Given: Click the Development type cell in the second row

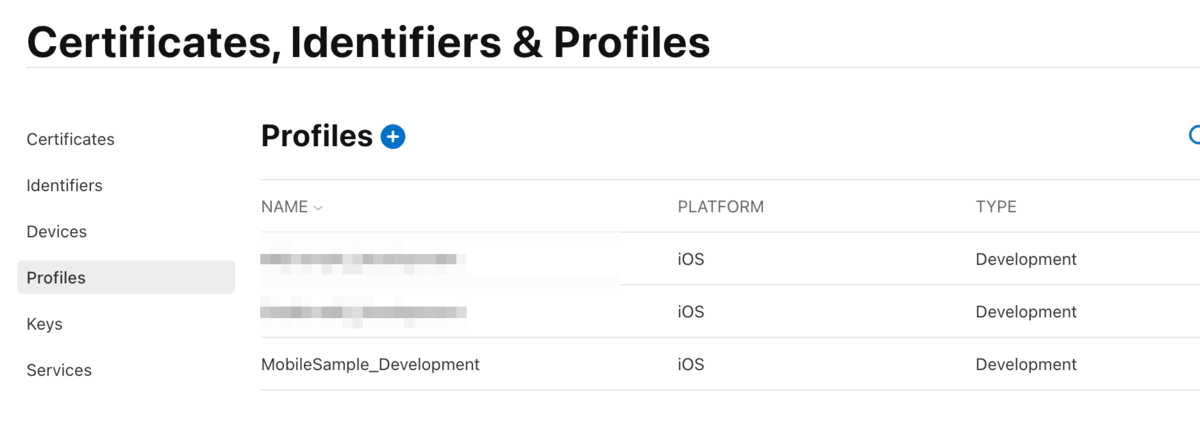Looking at the screenshot, I should tap(1026, 312).
